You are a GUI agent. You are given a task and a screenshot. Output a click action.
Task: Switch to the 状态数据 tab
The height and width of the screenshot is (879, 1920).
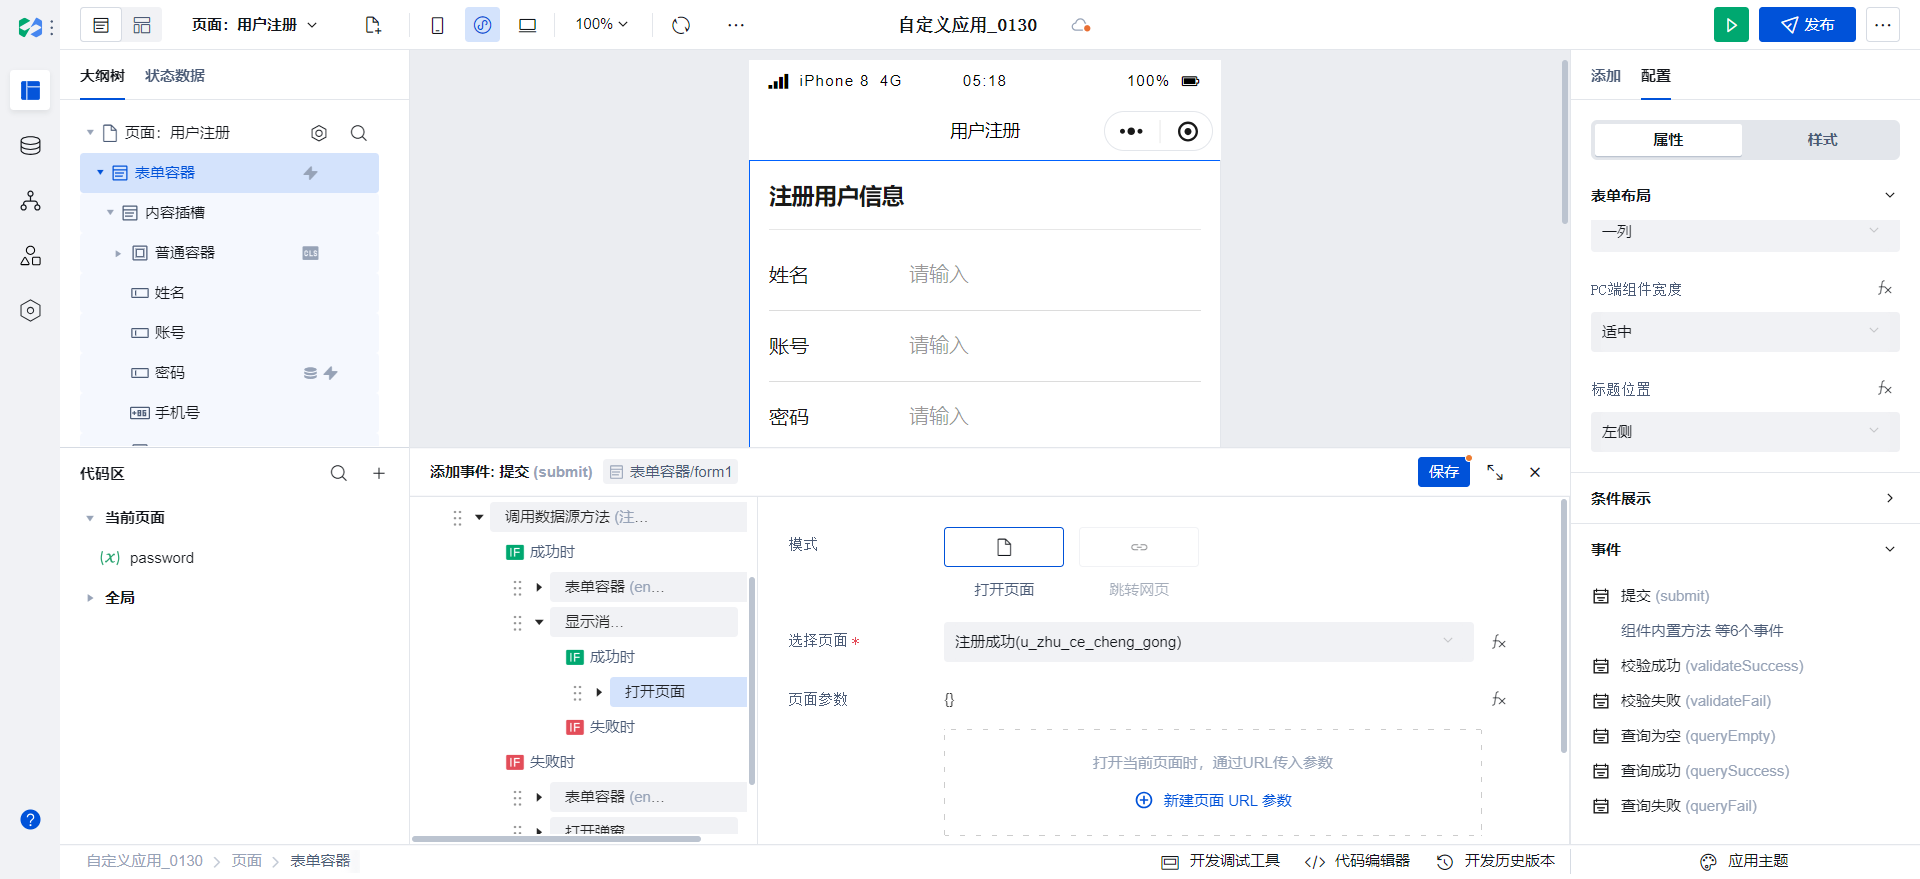(x=175, y=76)
